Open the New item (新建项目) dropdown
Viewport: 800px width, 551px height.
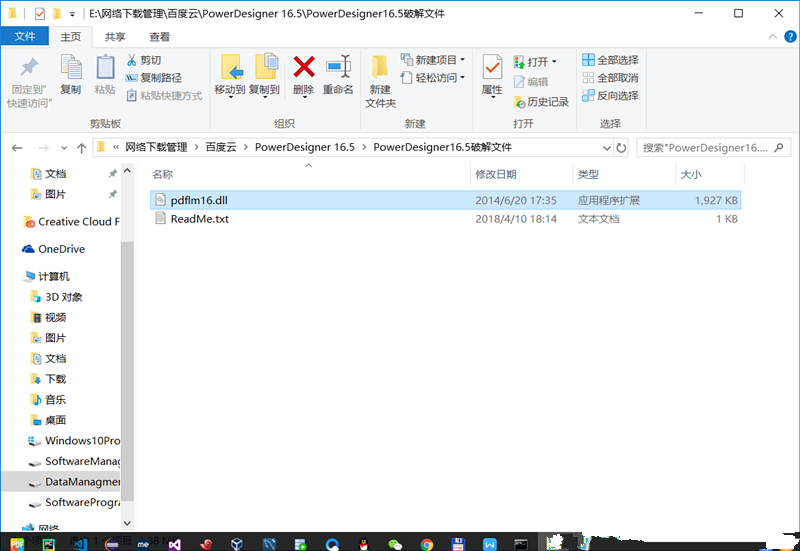[433, 60]
